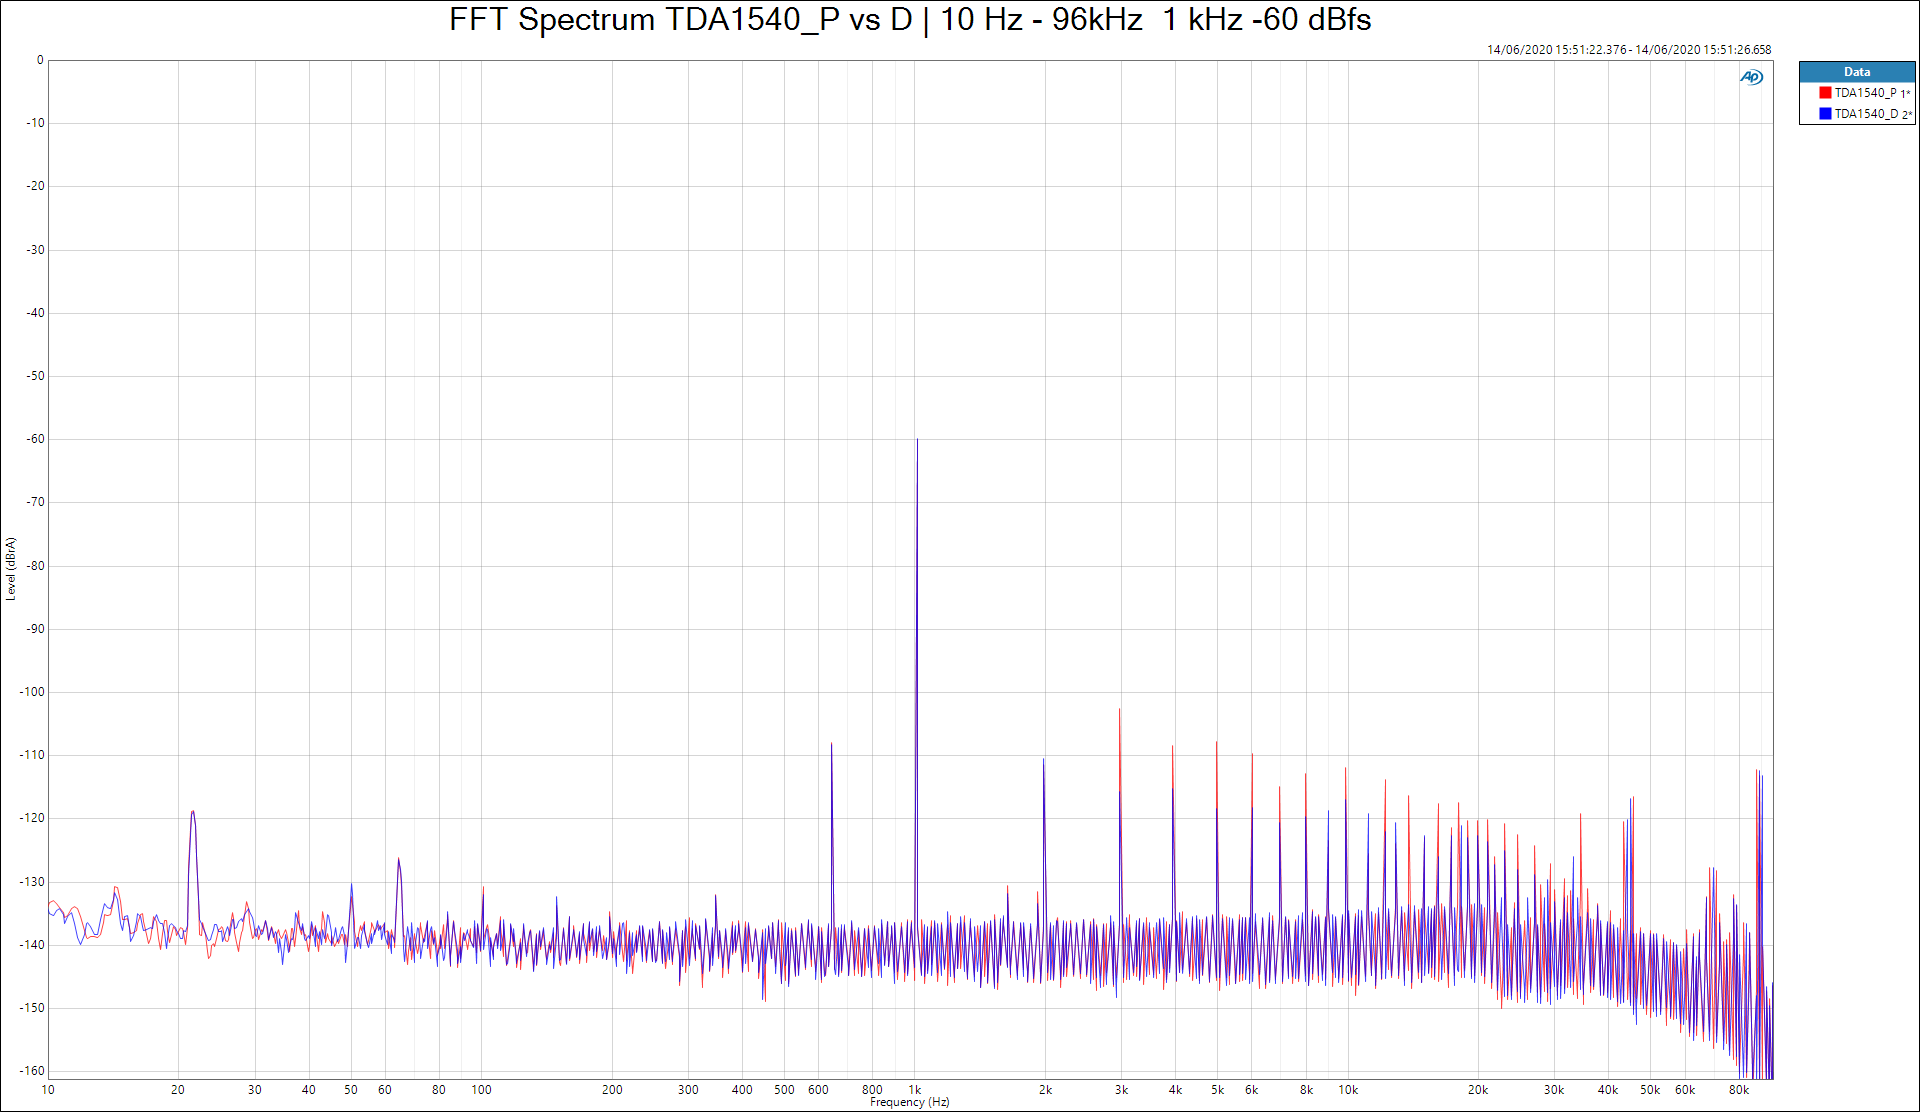
Task: Click the -60 tick label on y-axis
Action: click(36, 439)
